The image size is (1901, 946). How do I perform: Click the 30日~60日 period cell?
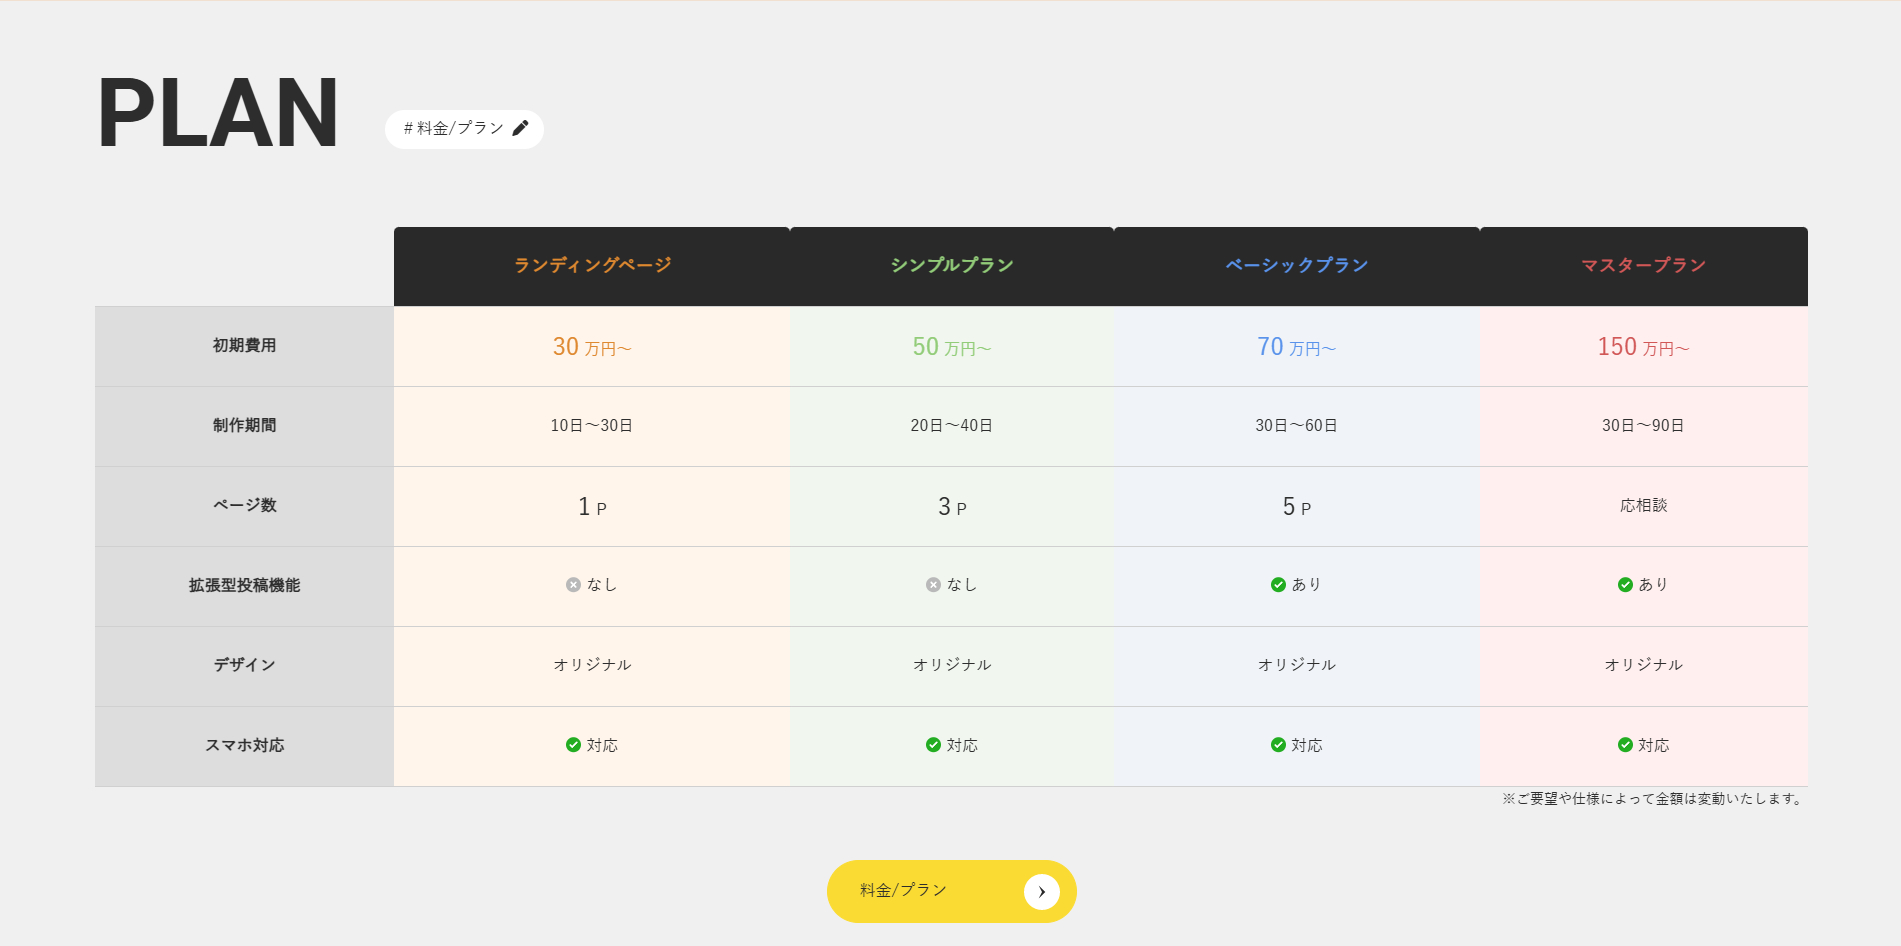1297,426
